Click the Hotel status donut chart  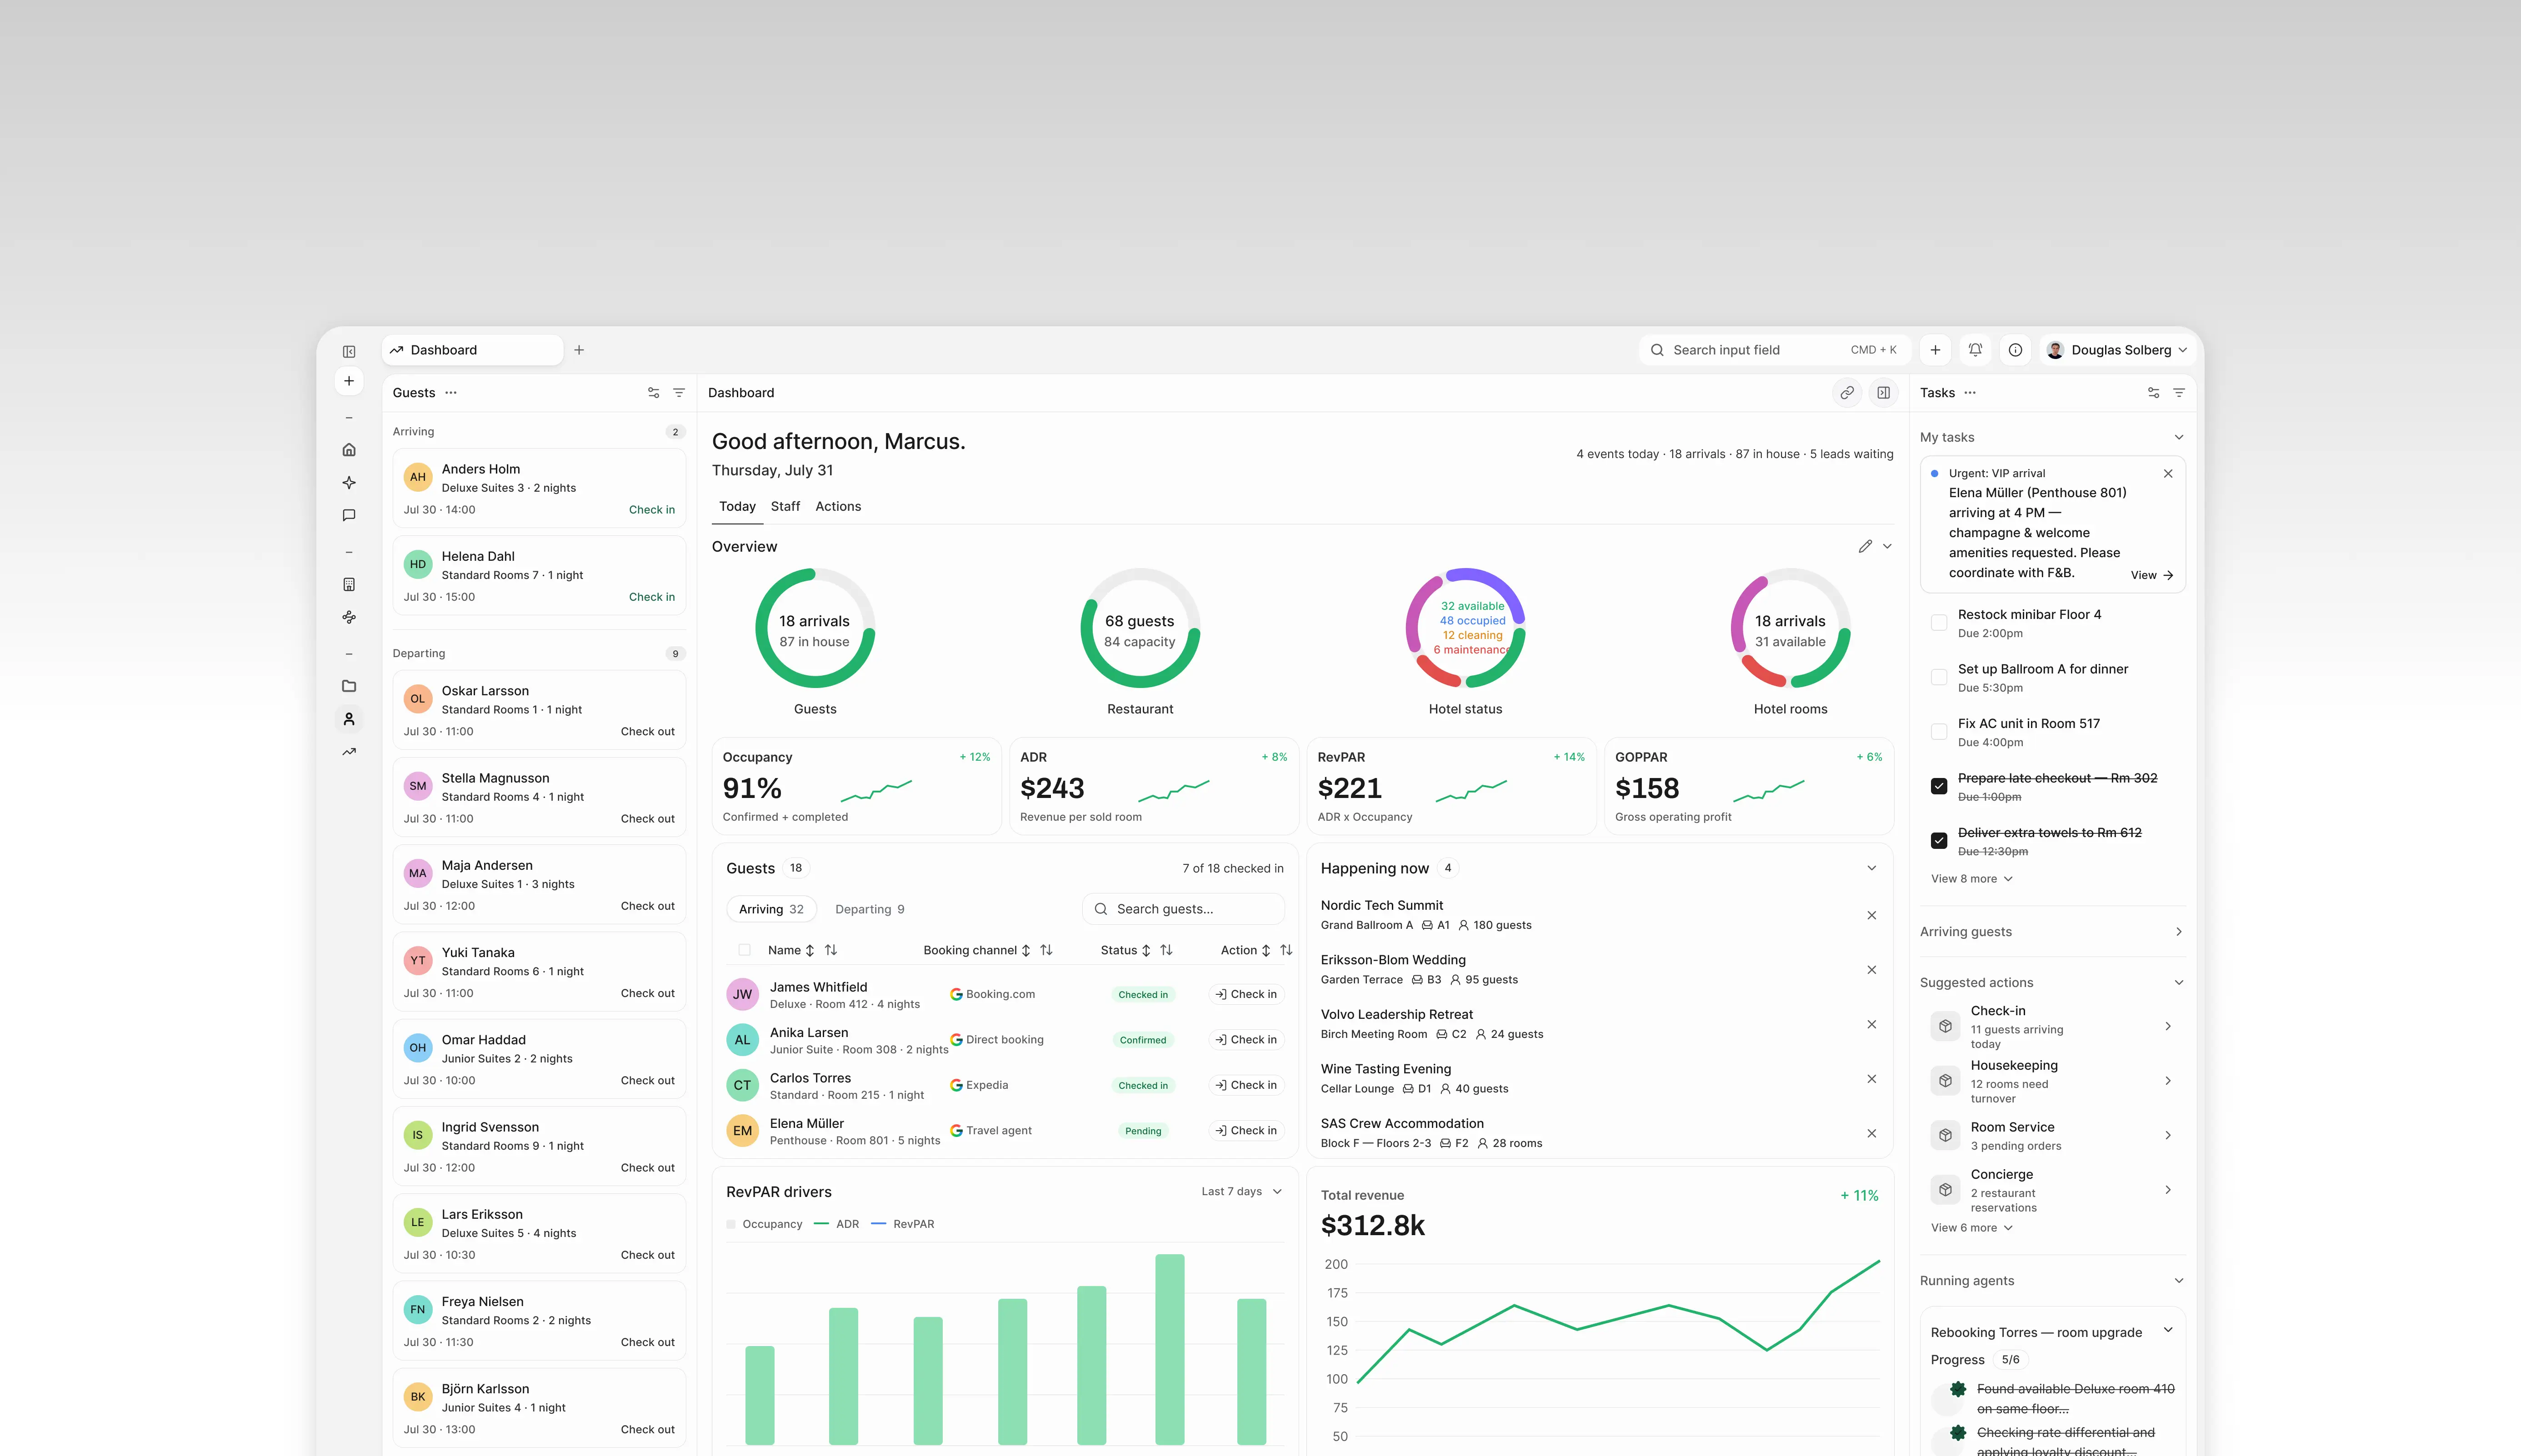(1465, 629)
